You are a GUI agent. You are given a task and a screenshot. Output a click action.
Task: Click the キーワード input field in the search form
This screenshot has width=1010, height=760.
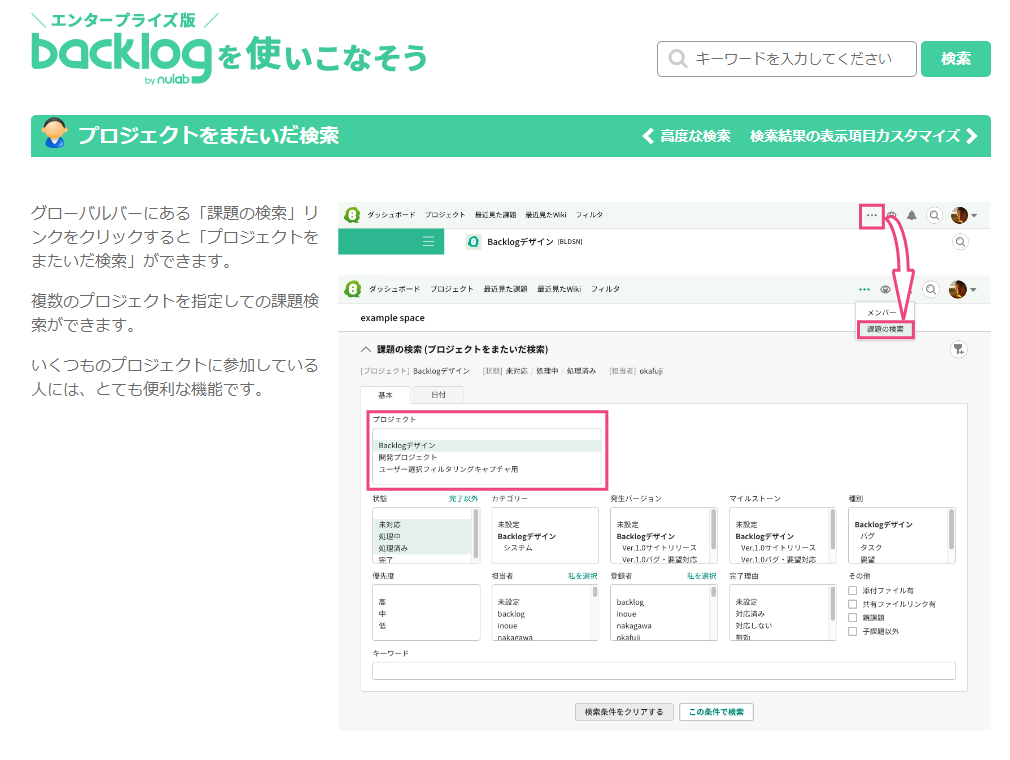[x=663, y=670]
